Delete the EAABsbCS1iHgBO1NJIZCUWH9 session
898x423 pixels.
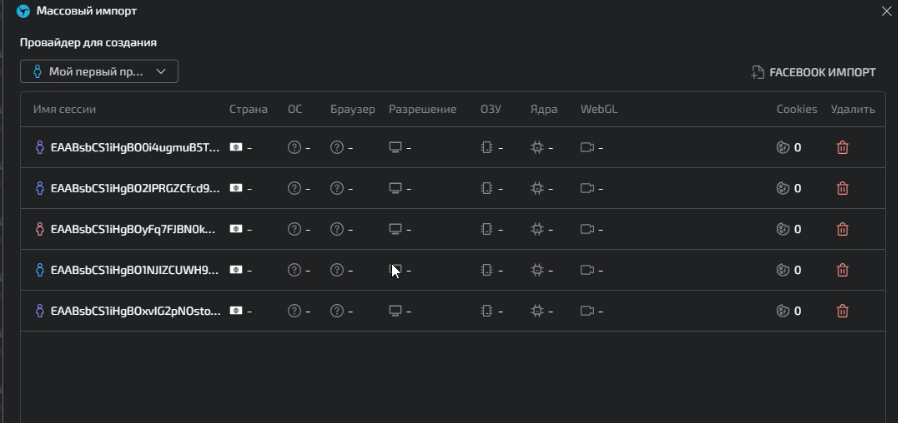pyautogui.click(x=842, y=270)
